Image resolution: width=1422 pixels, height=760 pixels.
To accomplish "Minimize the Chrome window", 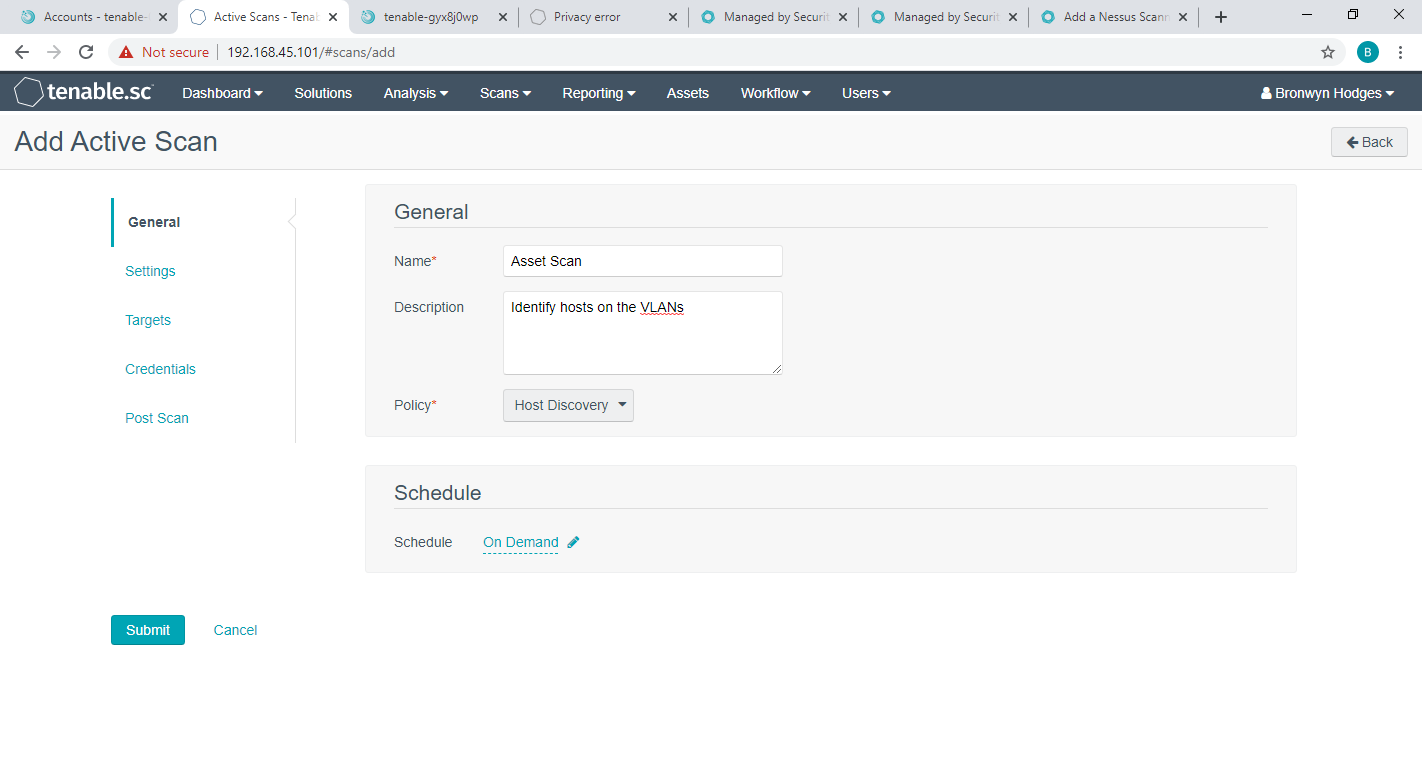I will pyautogui.click(x=1309, y=15).
